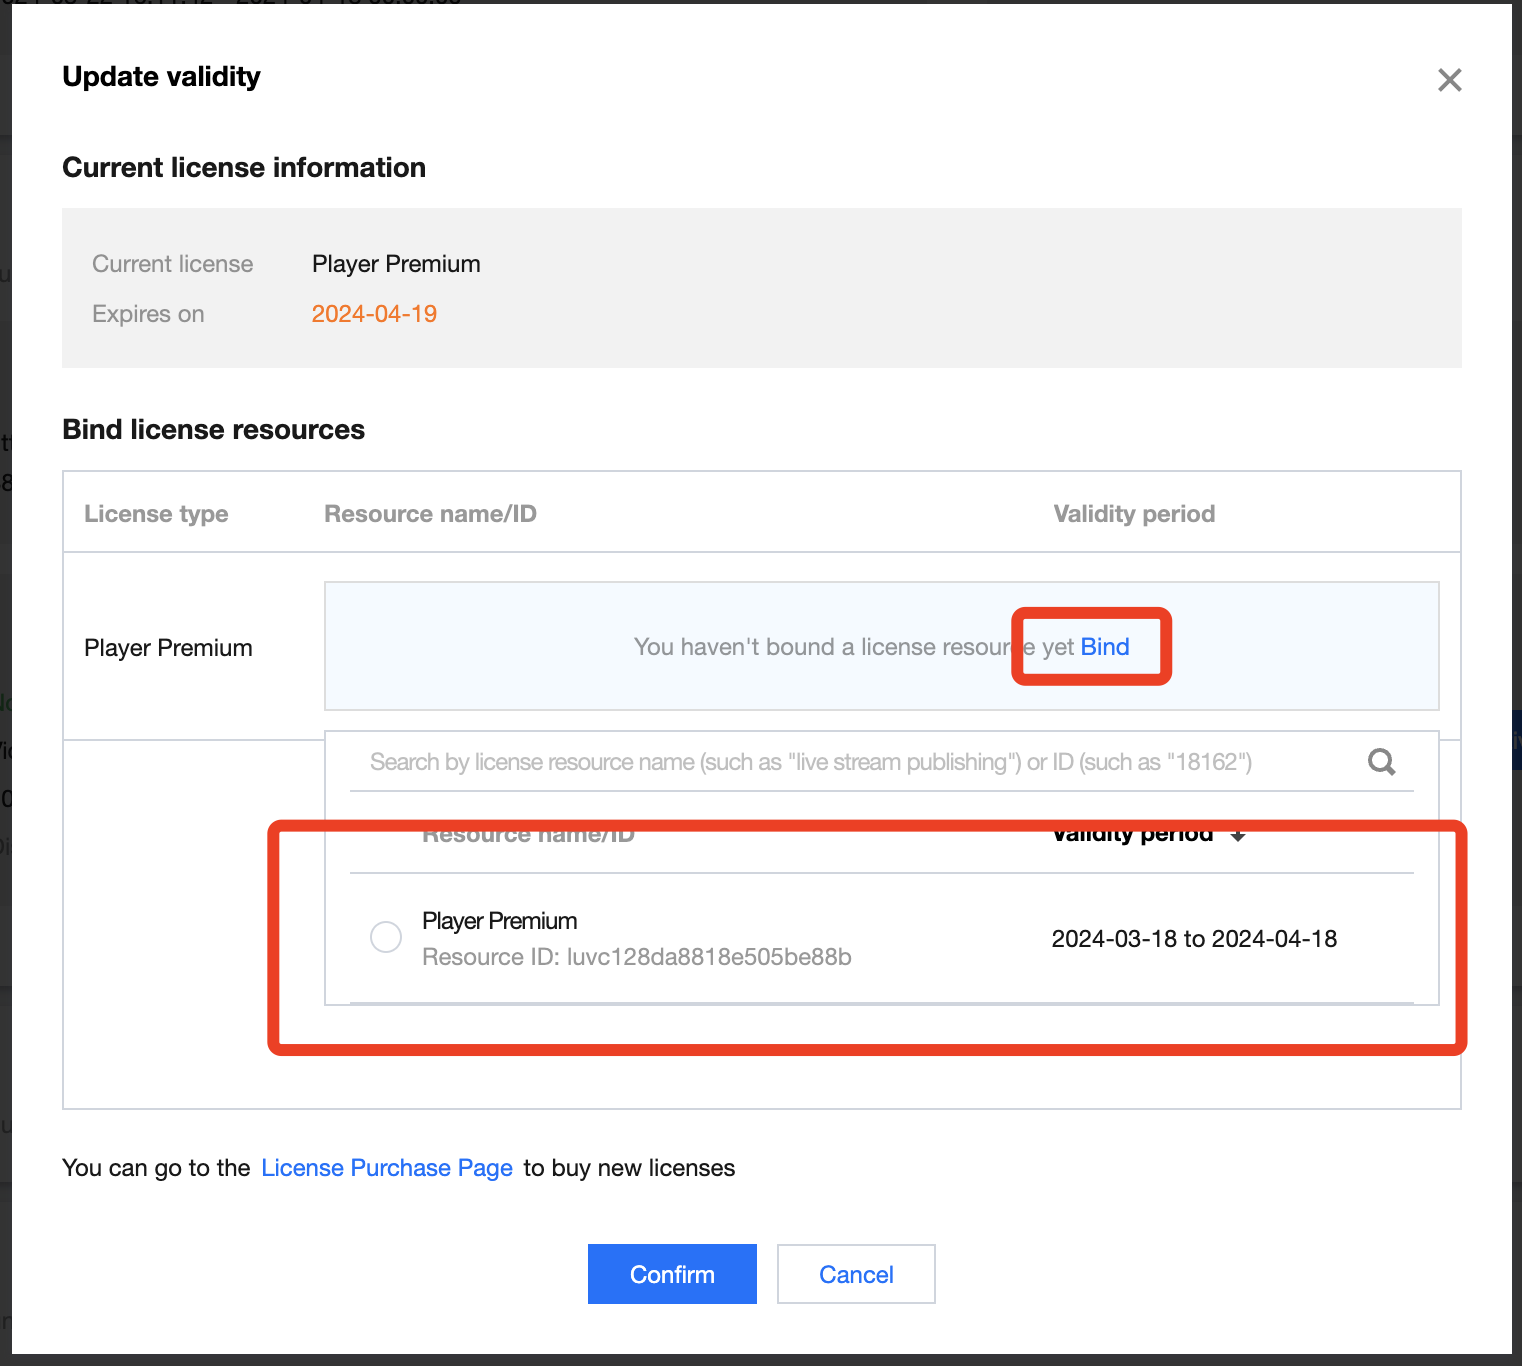Sort resources by validity period arrow

(x=1238, y=836)
